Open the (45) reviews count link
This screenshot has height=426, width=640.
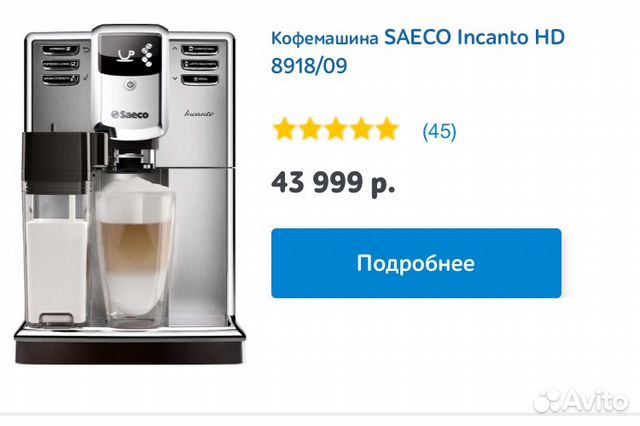(x=439, y=131)
